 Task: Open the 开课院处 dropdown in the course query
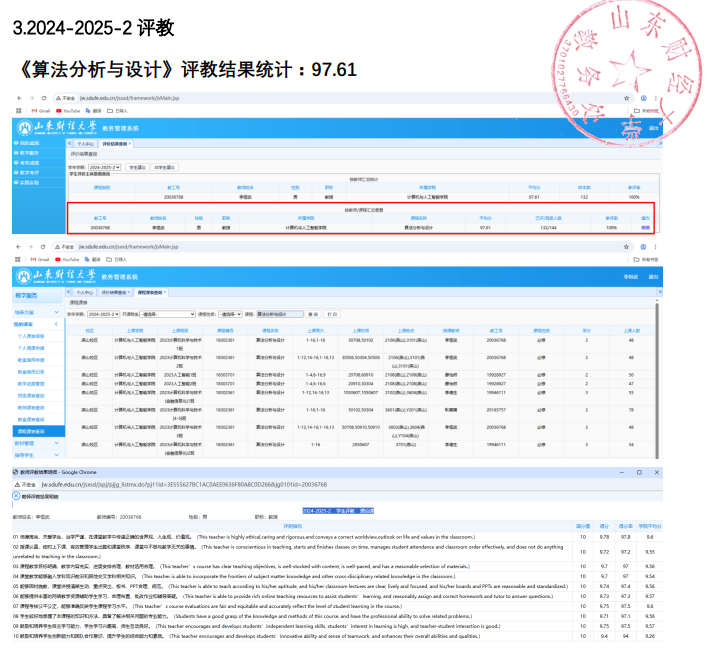(165, 313)
